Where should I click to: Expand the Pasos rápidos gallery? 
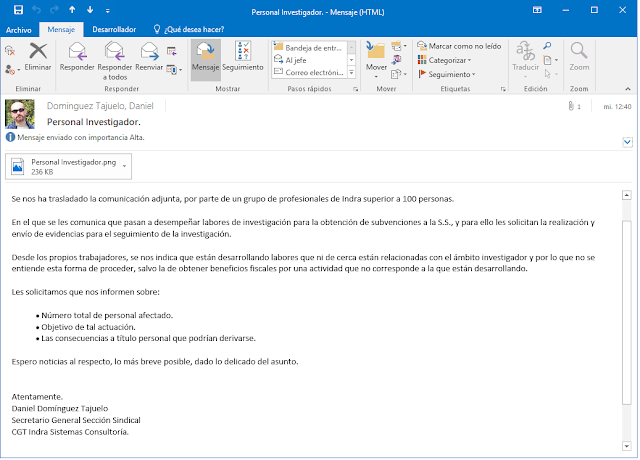coord(351,72)
